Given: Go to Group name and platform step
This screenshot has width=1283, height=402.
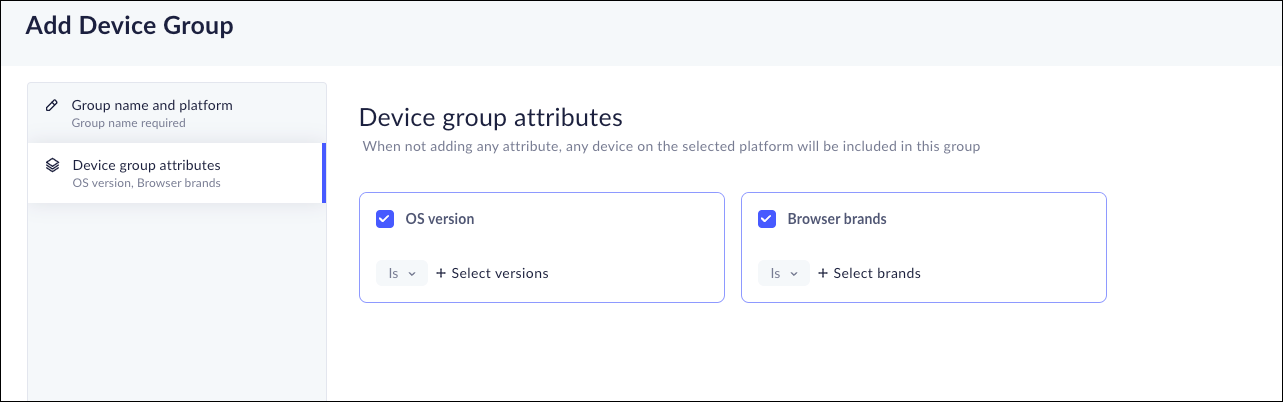Looking at the screenshot, I should (152, 105).
